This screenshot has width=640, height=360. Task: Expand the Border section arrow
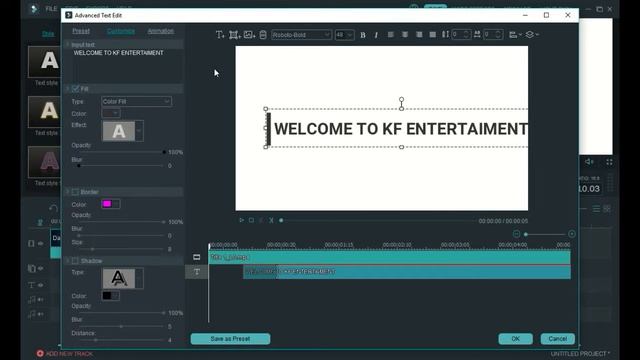[68, 192]
